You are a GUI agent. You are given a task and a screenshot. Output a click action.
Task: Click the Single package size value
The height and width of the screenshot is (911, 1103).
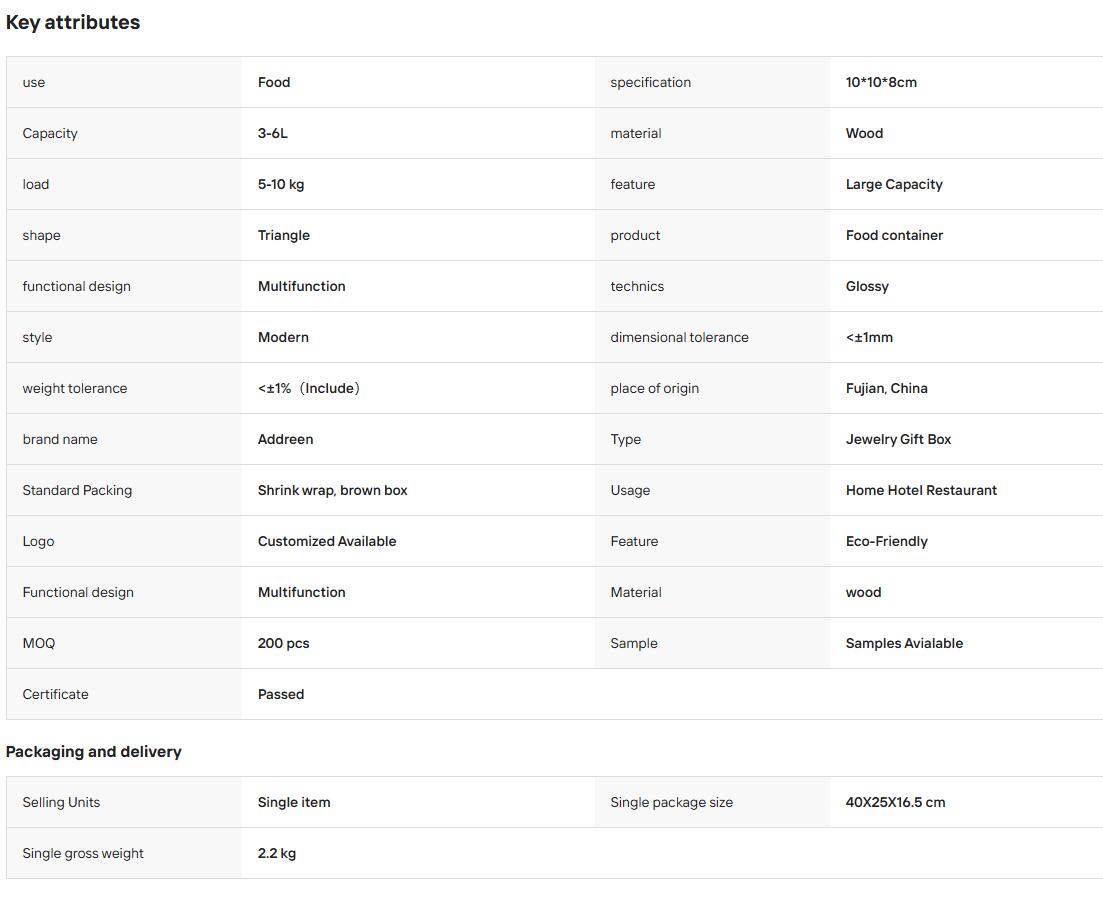pyautogui.click(x=895, y=802)
